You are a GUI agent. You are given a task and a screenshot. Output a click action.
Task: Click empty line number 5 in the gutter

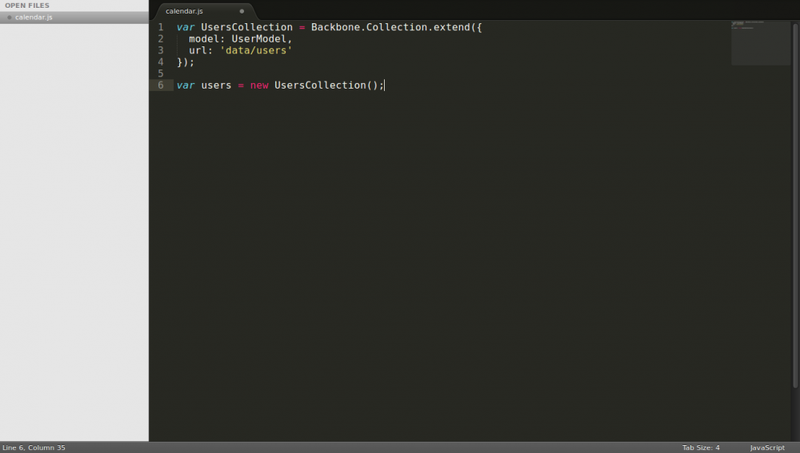pos(160,73)
